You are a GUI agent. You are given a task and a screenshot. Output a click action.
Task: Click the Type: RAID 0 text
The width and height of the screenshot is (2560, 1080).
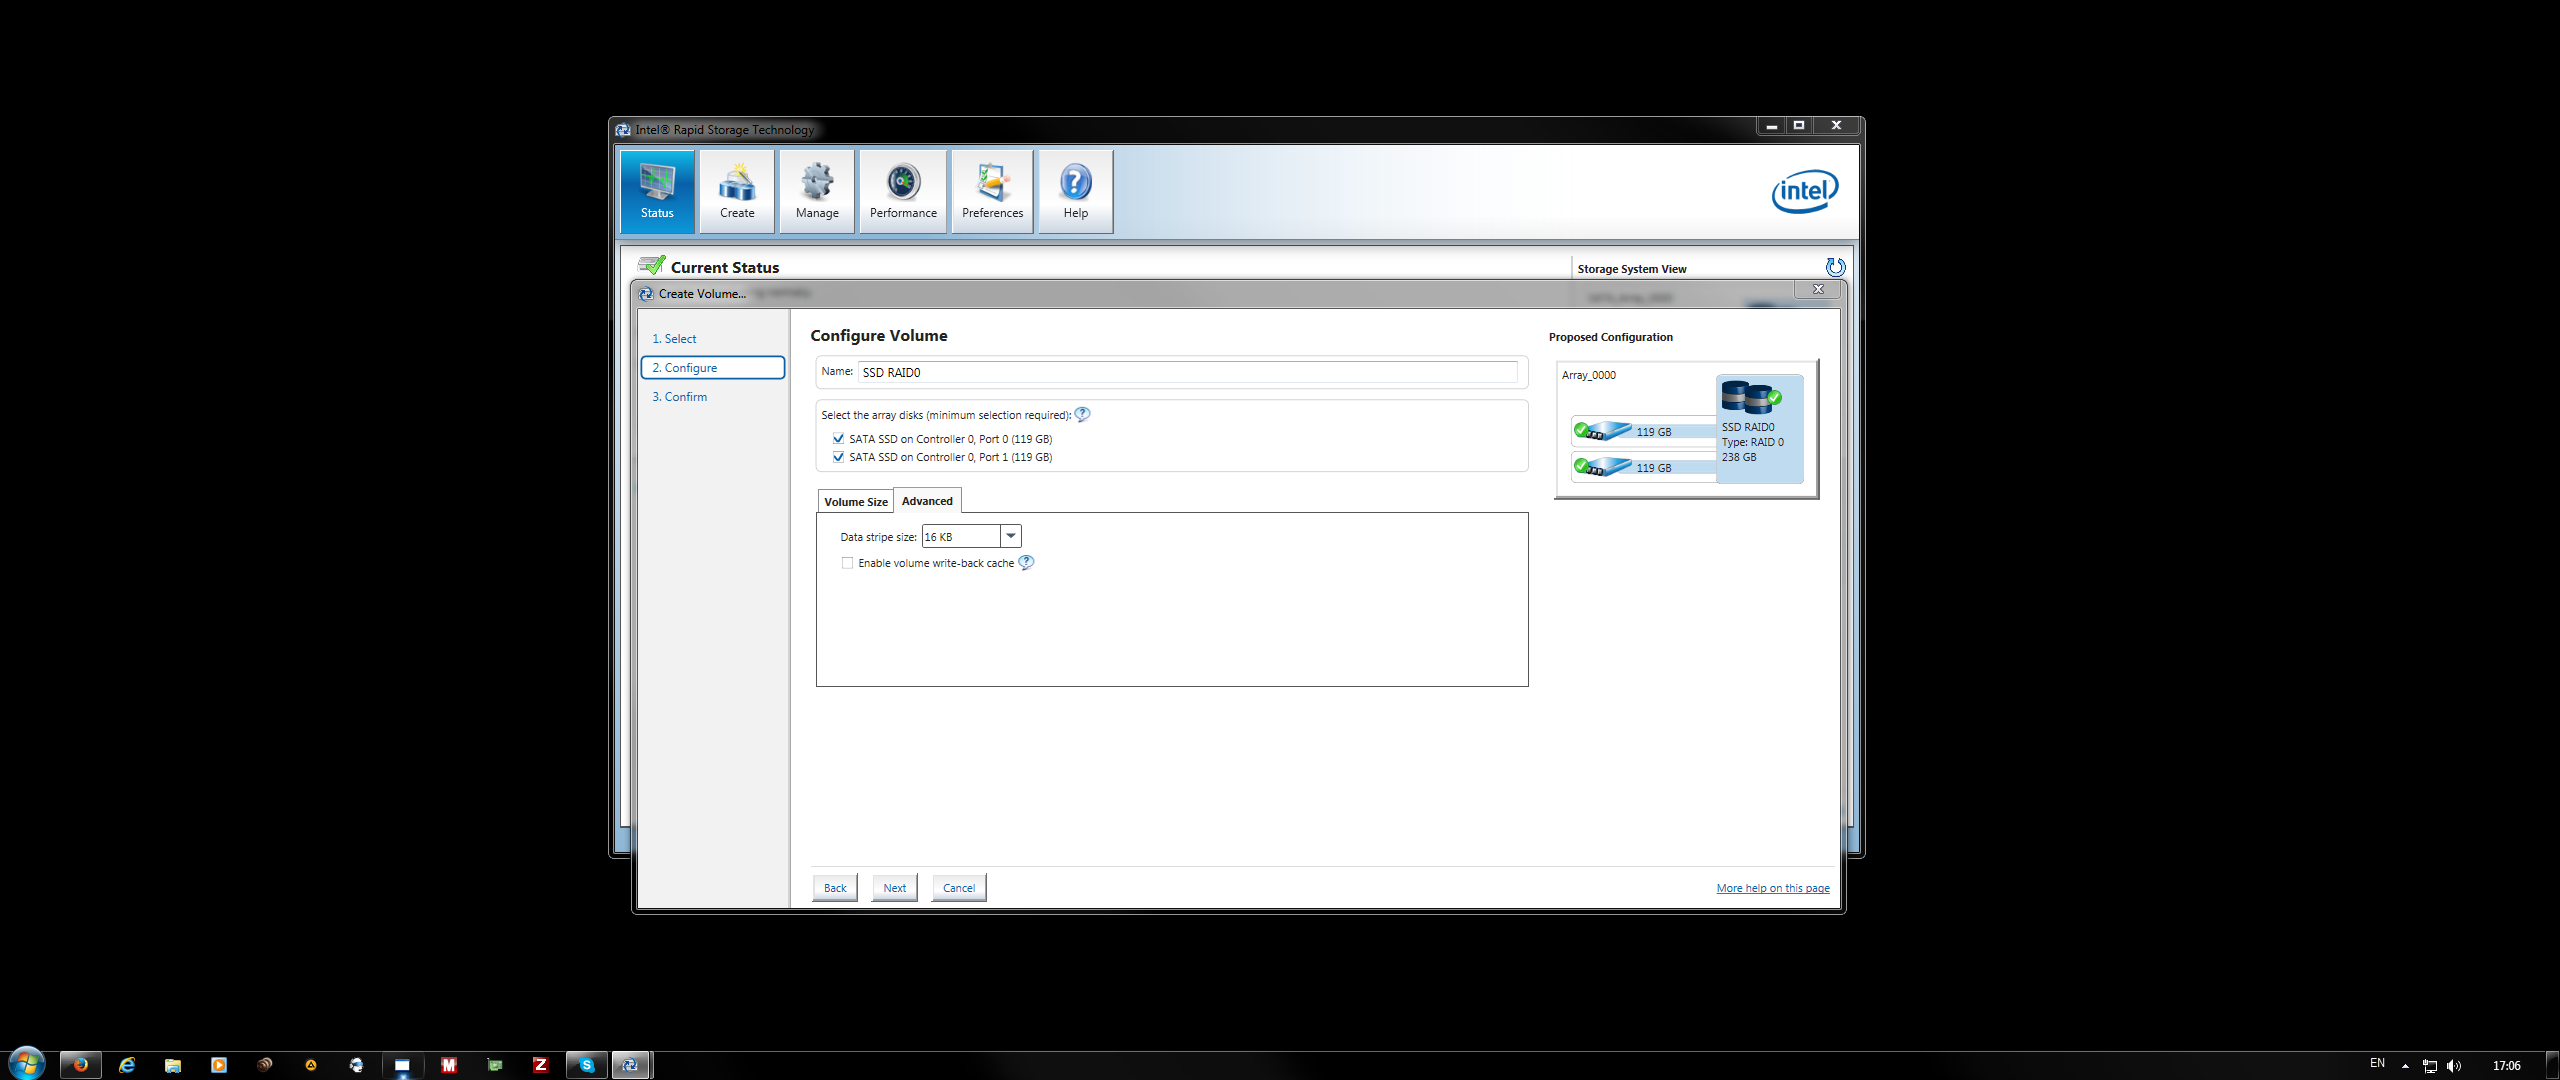1752,442
